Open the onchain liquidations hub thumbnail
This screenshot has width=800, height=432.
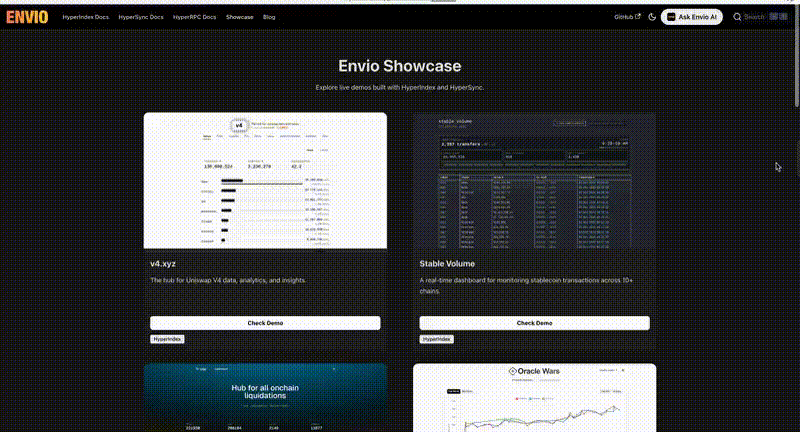265,397
